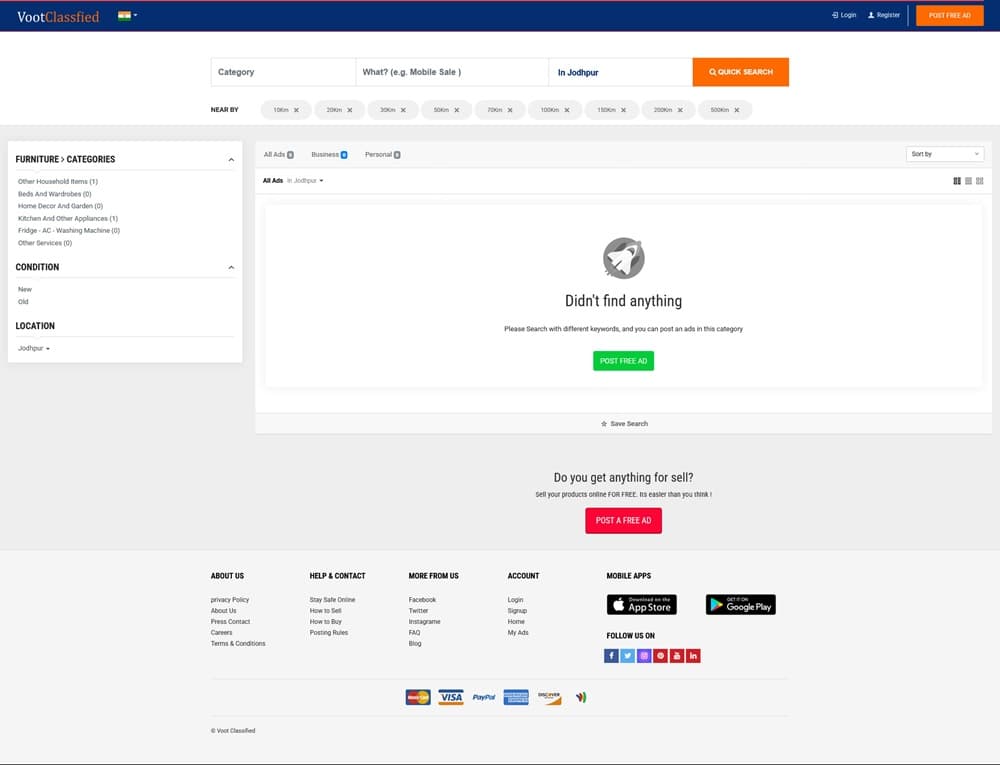Click the green Post Free Ad button
1000x765 pixels.
click(623, 361)
